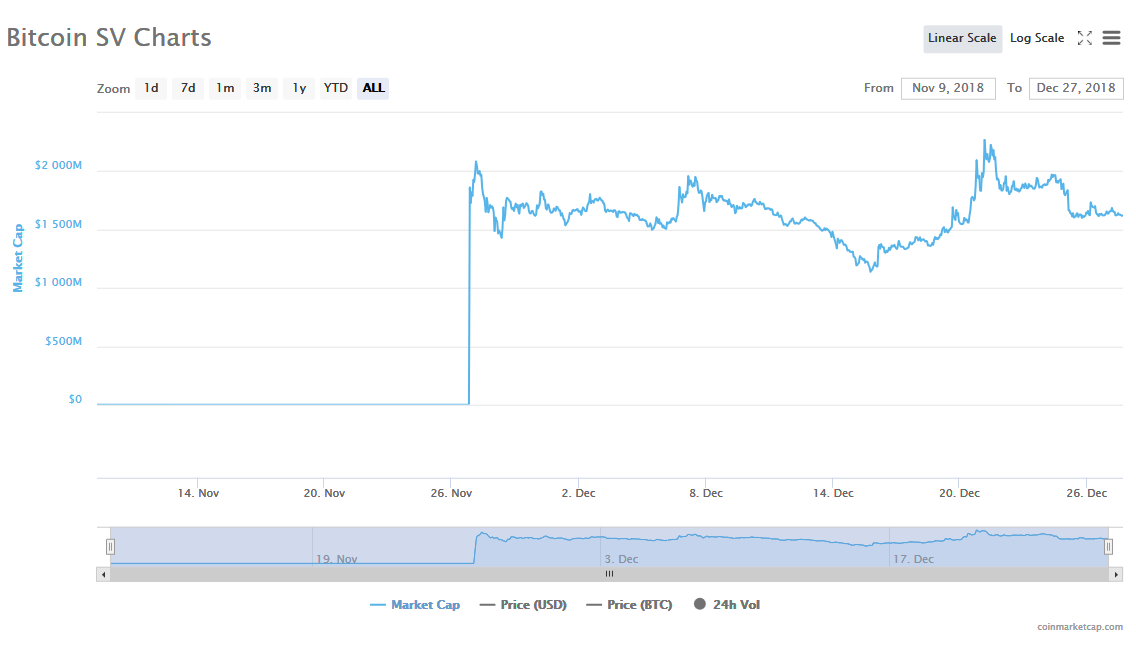1136x645 pixels.
Task: Click the 20. Dec date label
Action: click(x=959, y=493)
